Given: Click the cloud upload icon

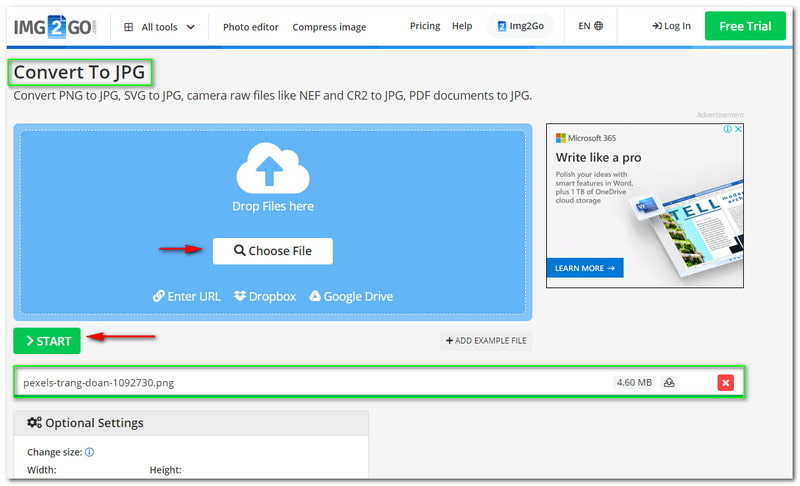Looking at the screenshot, I should 272,168.
